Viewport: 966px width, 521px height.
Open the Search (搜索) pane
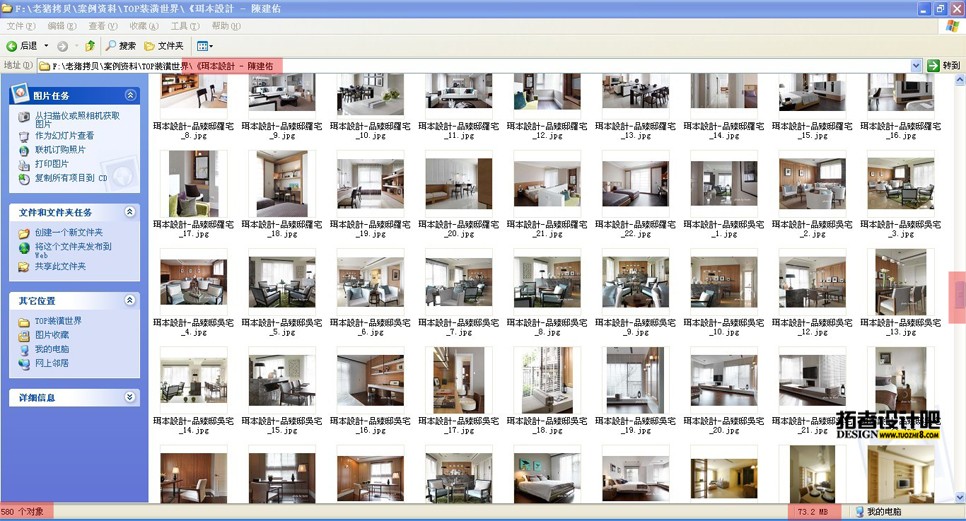pos(121,46)
